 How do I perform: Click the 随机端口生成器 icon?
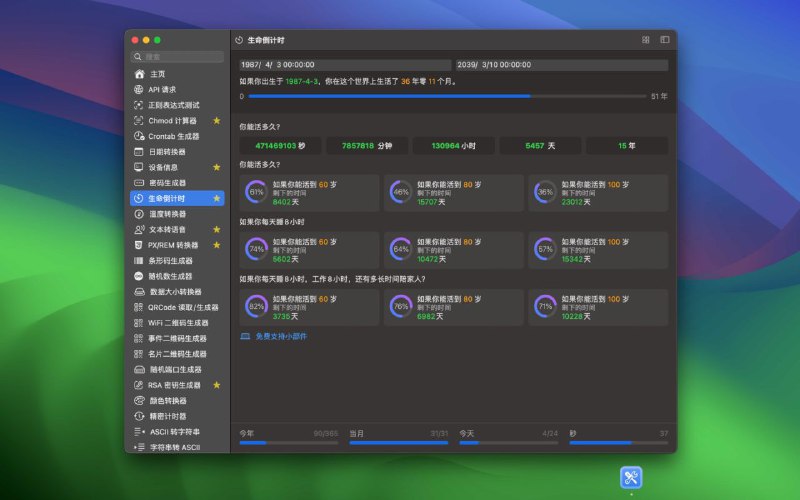[139, 369]
